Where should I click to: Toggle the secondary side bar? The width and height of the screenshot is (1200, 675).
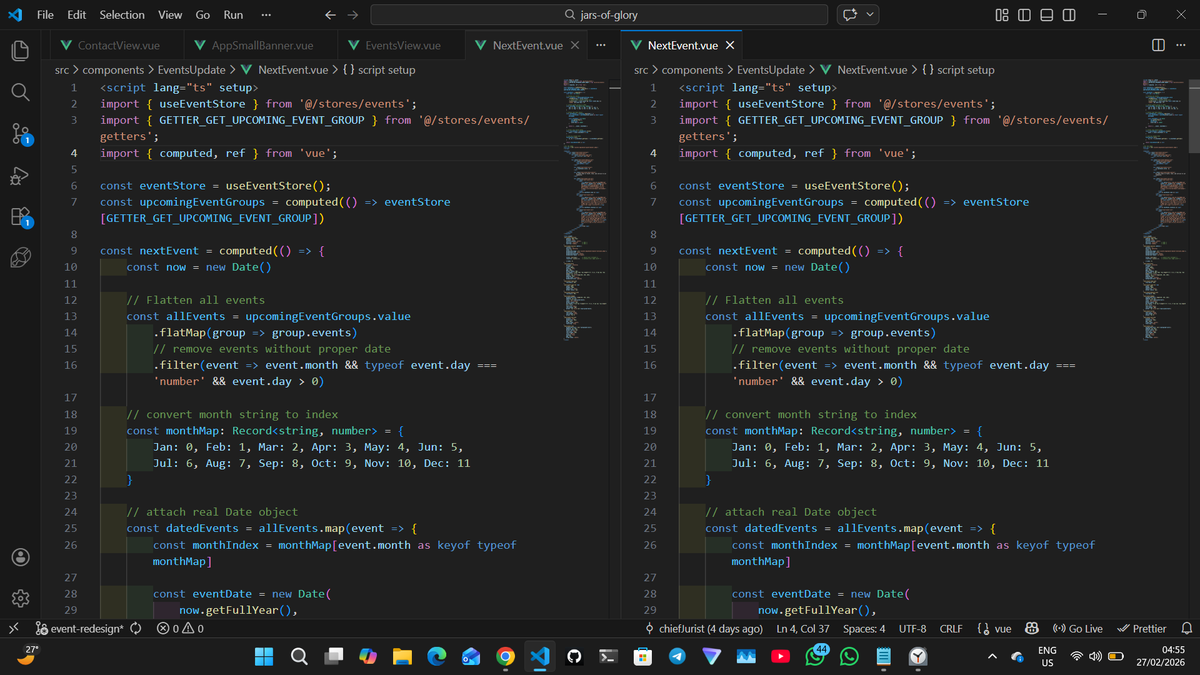(1069, 15)
